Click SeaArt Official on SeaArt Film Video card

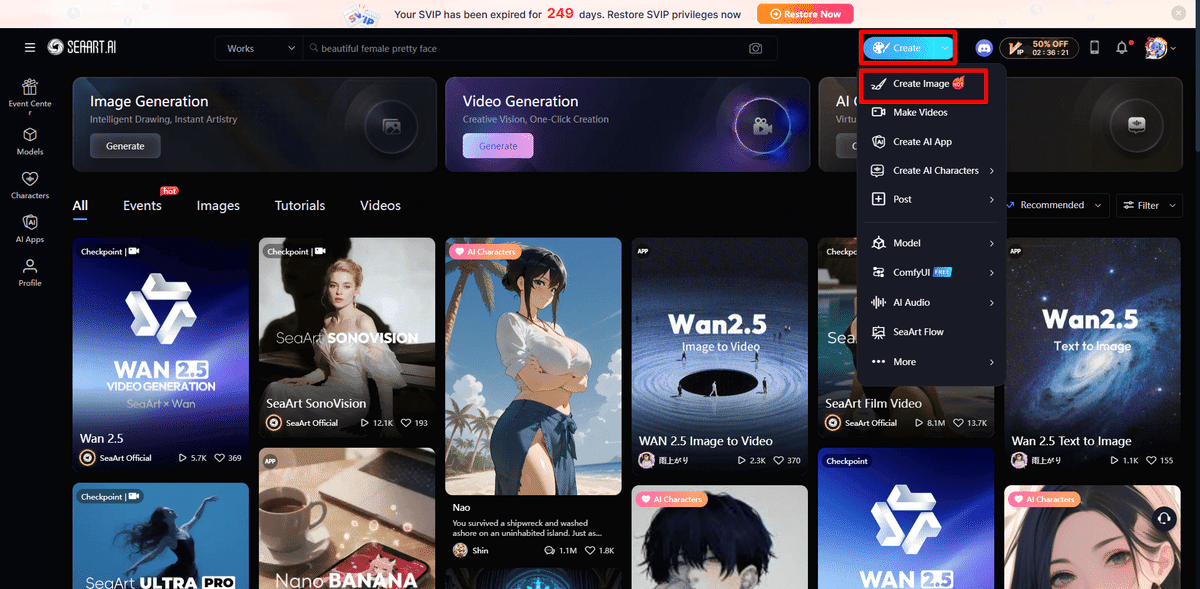[x=871, y=423]
